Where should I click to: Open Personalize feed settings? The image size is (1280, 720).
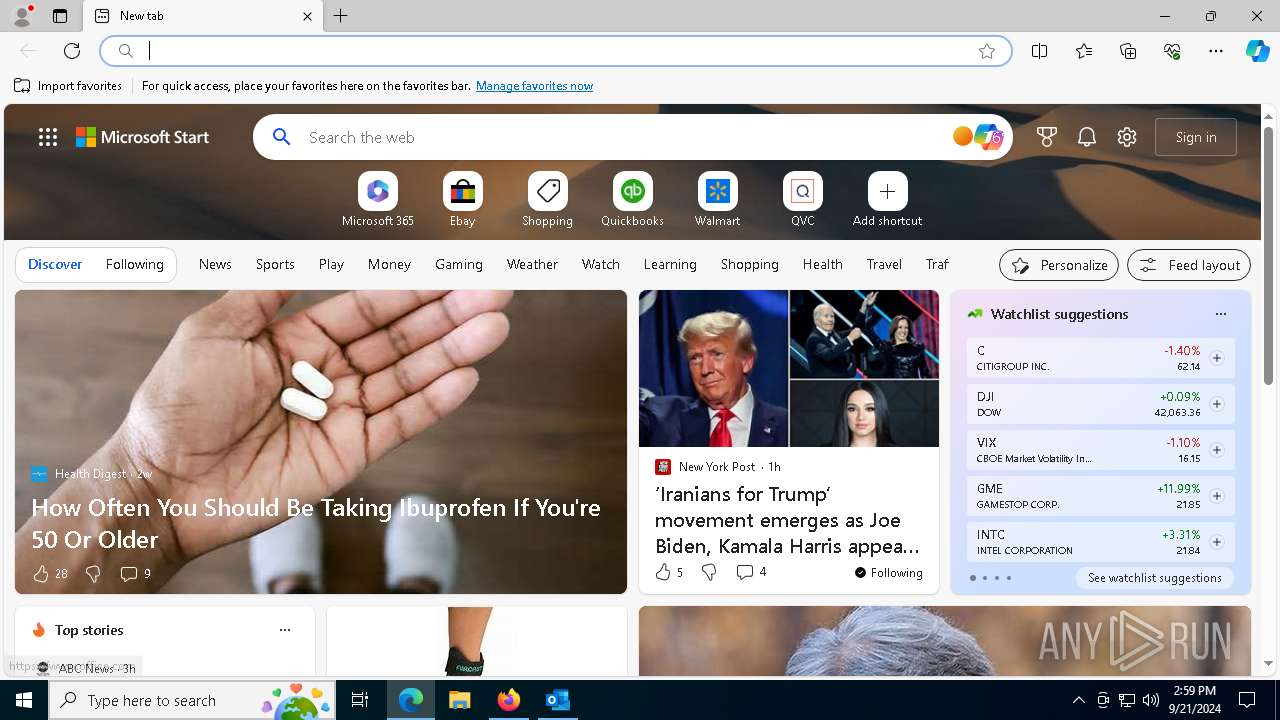[1059, 265]
